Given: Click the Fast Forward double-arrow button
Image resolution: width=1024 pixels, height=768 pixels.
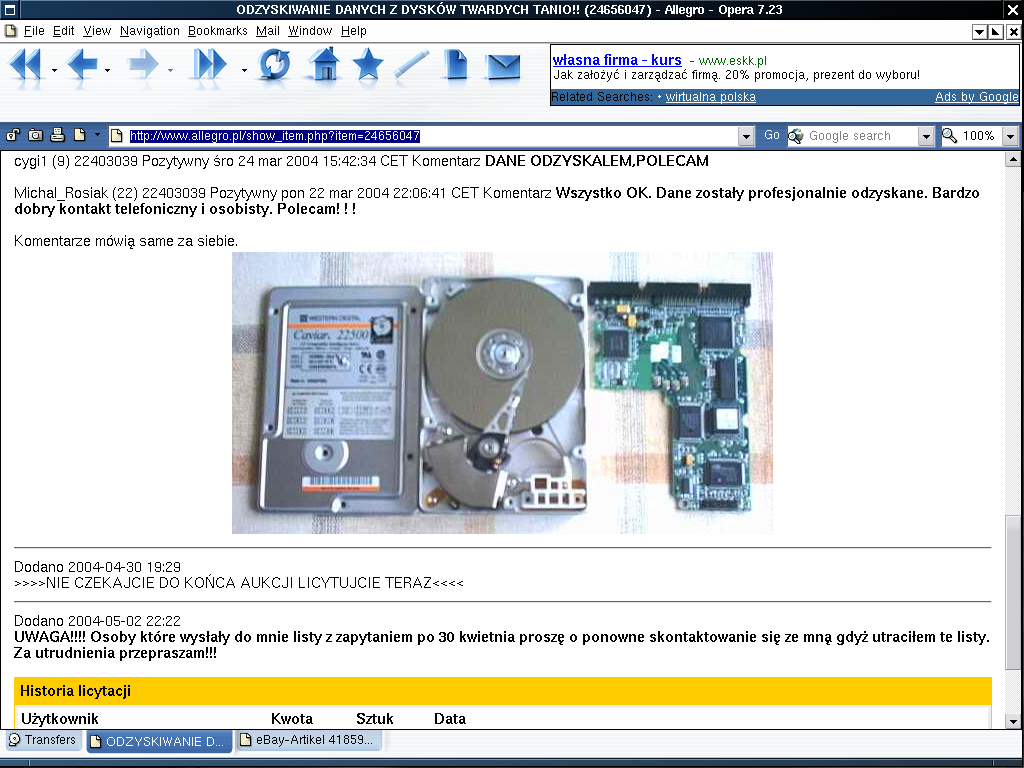Looking at the screenshot, I should tap(210, 65).
